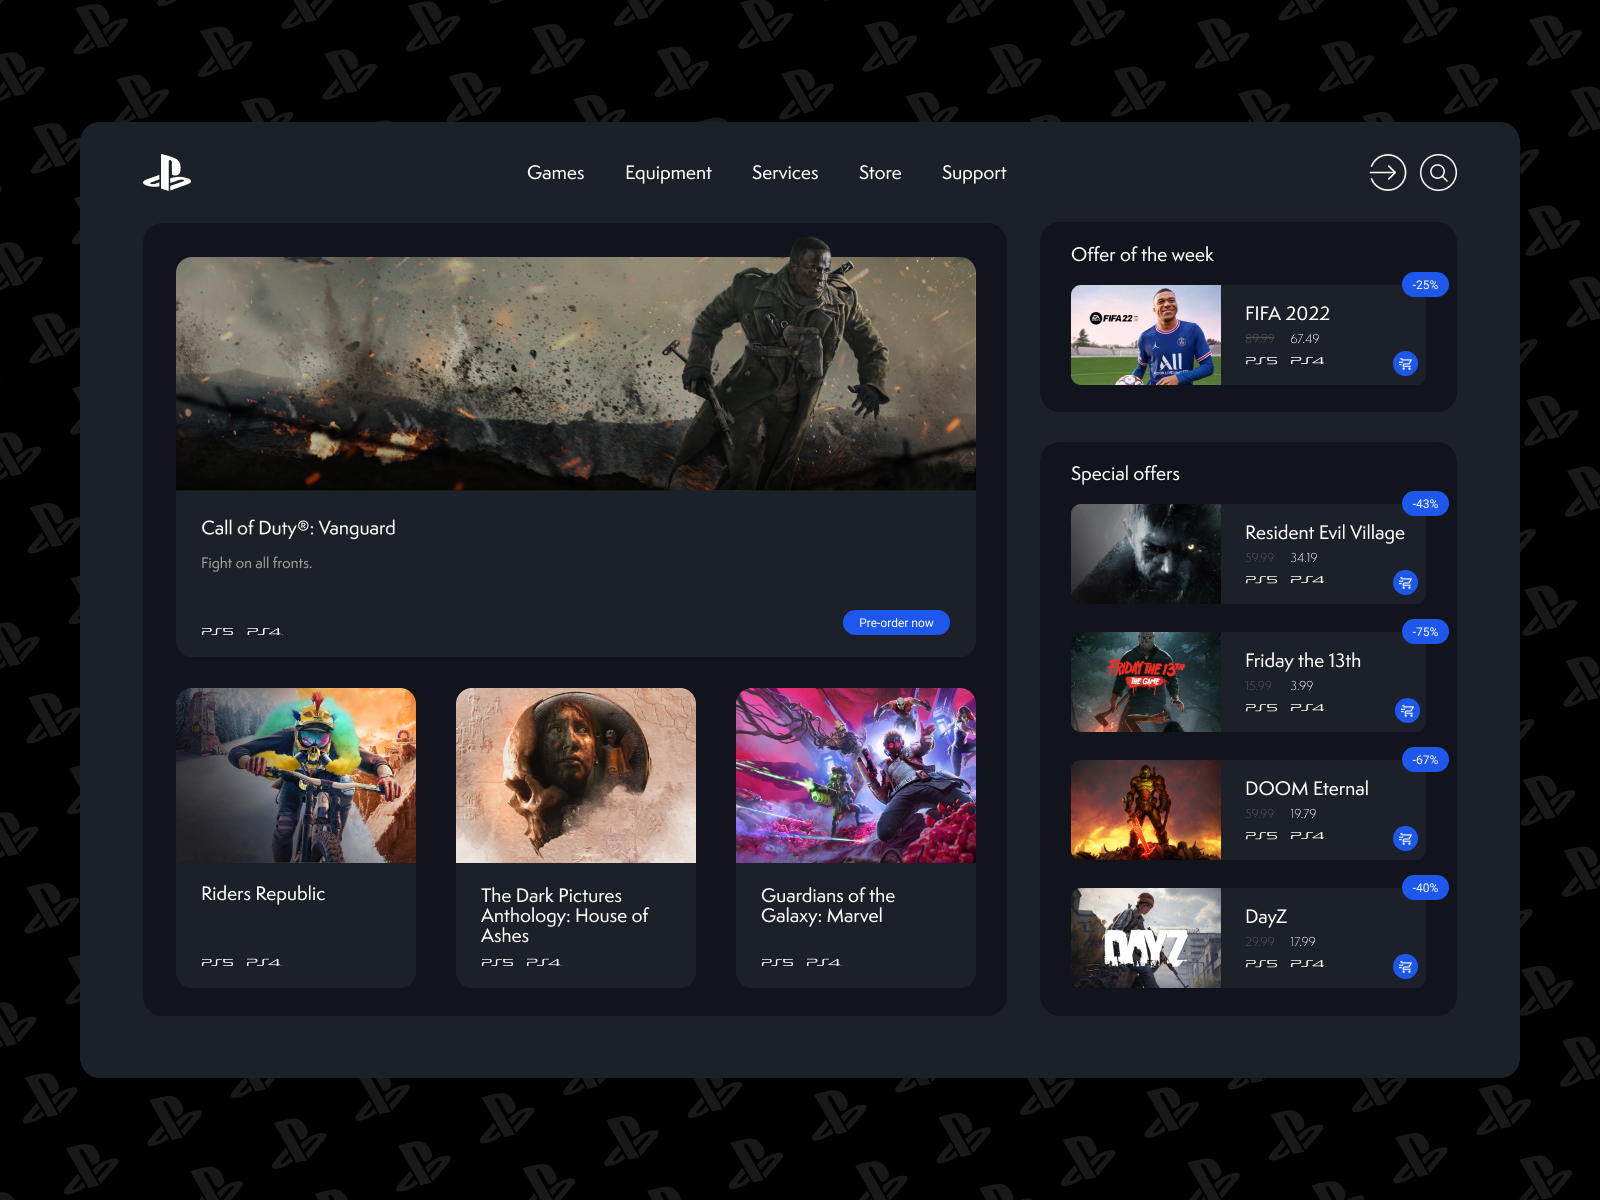Click the "Guardians of the Galaxy: Marvel" title

828,906
